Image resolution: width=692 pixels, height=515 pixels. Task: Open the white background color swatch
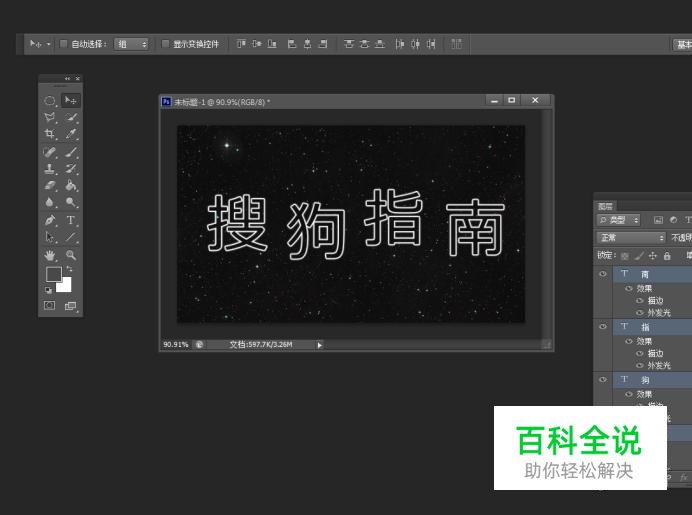(x=66, y=287)
